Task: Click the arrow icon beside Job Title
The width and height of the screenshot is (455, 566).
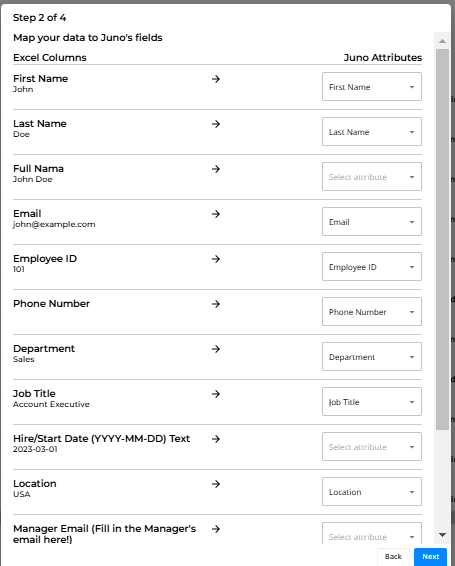Action: (x=216, y=394)
